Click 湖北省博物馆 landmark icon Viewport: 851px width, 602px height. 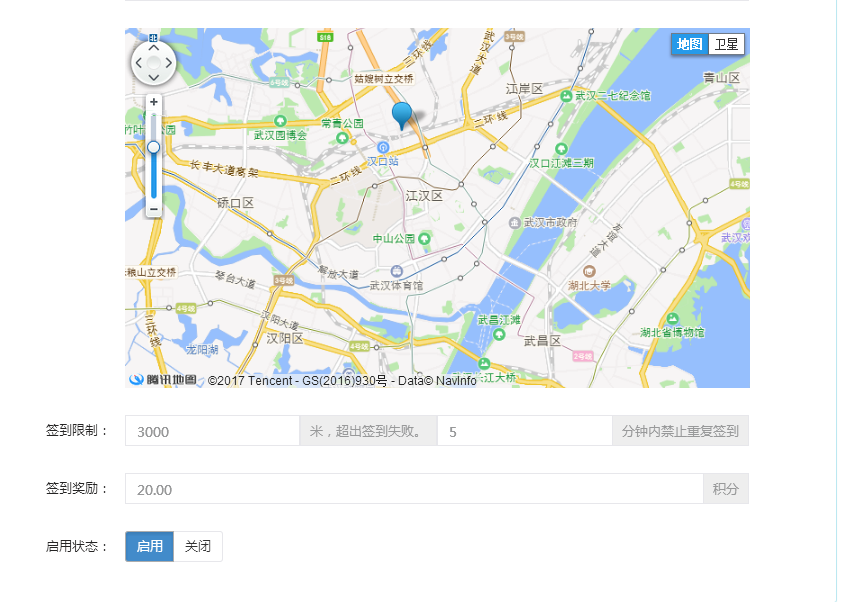coord(672,319)
